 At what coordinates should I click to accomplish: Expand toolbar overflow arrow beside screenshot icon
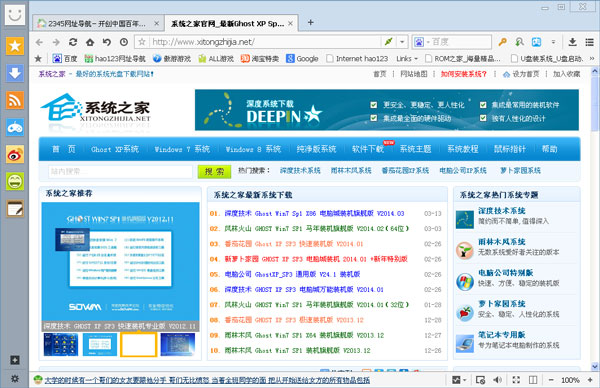(553, 42)
